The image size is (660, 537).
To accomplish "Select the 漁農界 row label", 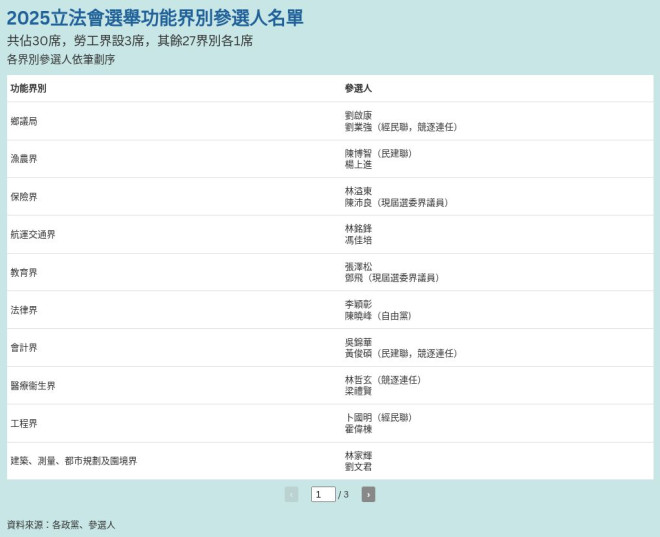I will click(x=24, y=159).
